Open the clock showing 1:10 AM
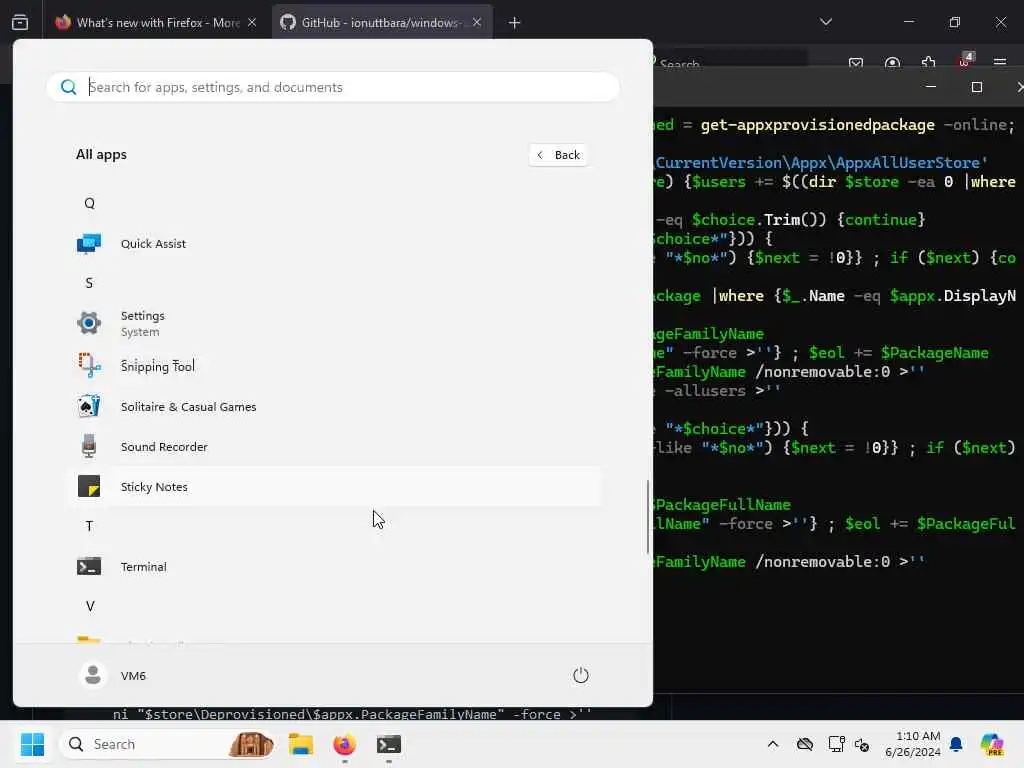The image size is (1024, 768). click(x=912, y=744)
